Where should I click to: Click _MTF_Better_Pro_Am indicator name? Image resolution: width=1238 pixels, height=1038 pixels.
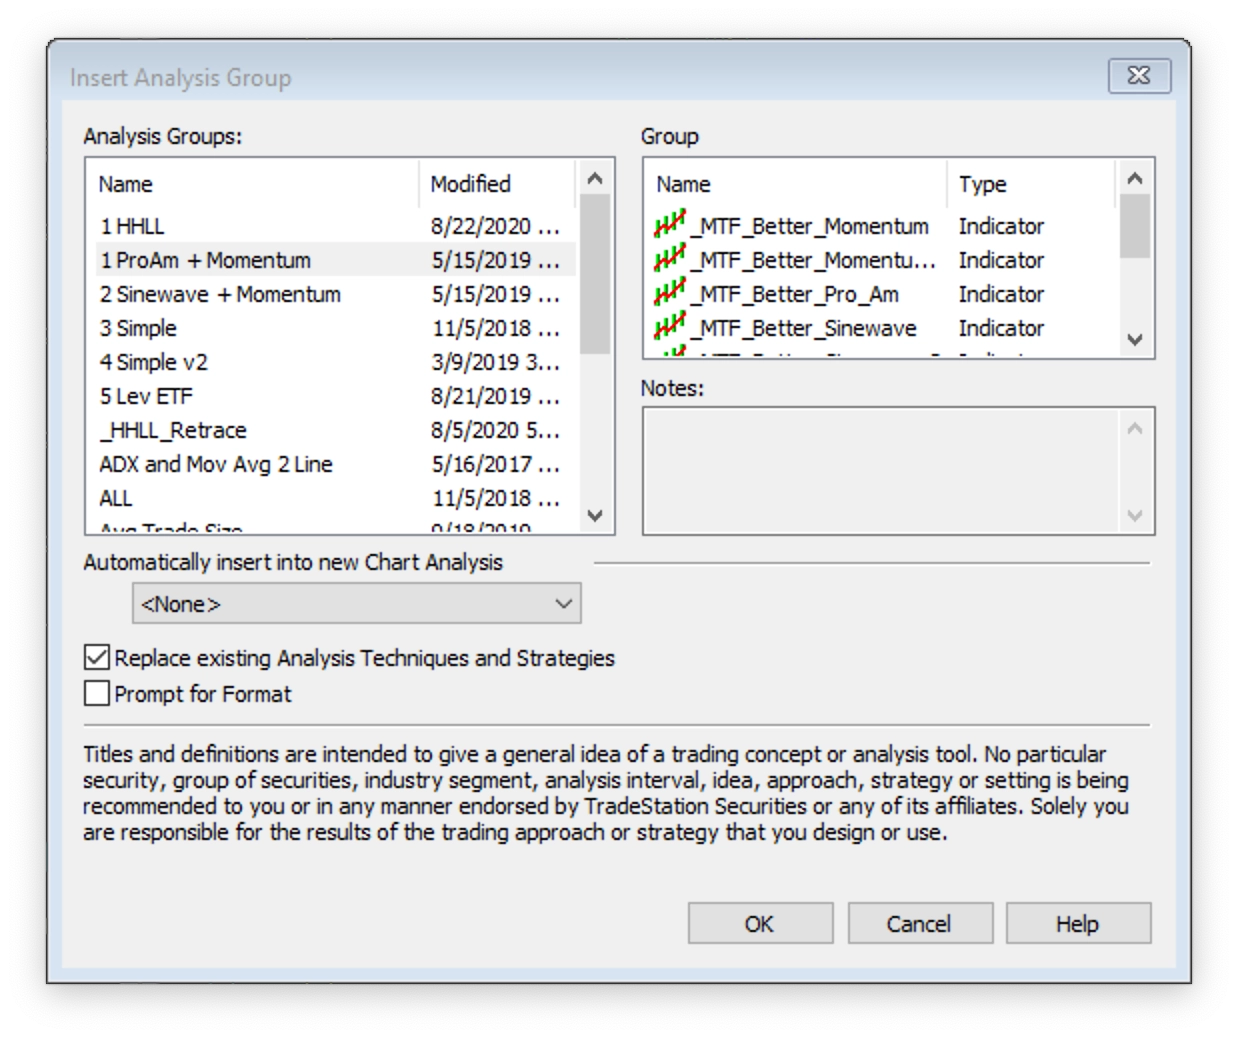click(x=795, y=294)
